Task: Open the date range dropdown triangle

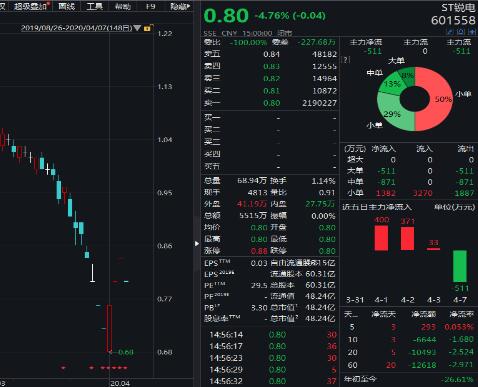Action: point(137,28)
